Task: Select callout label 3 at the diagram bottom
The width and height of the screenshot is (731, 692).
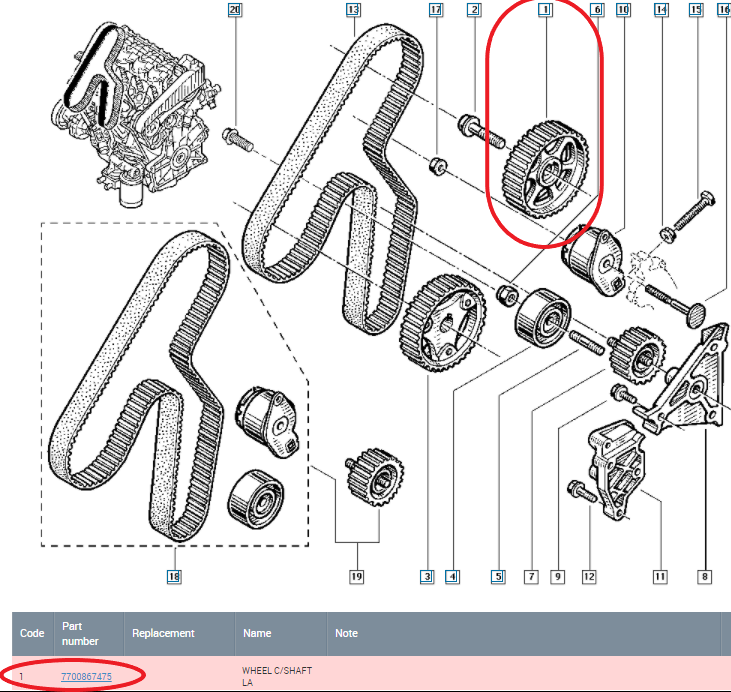Action: click(427, 577)
